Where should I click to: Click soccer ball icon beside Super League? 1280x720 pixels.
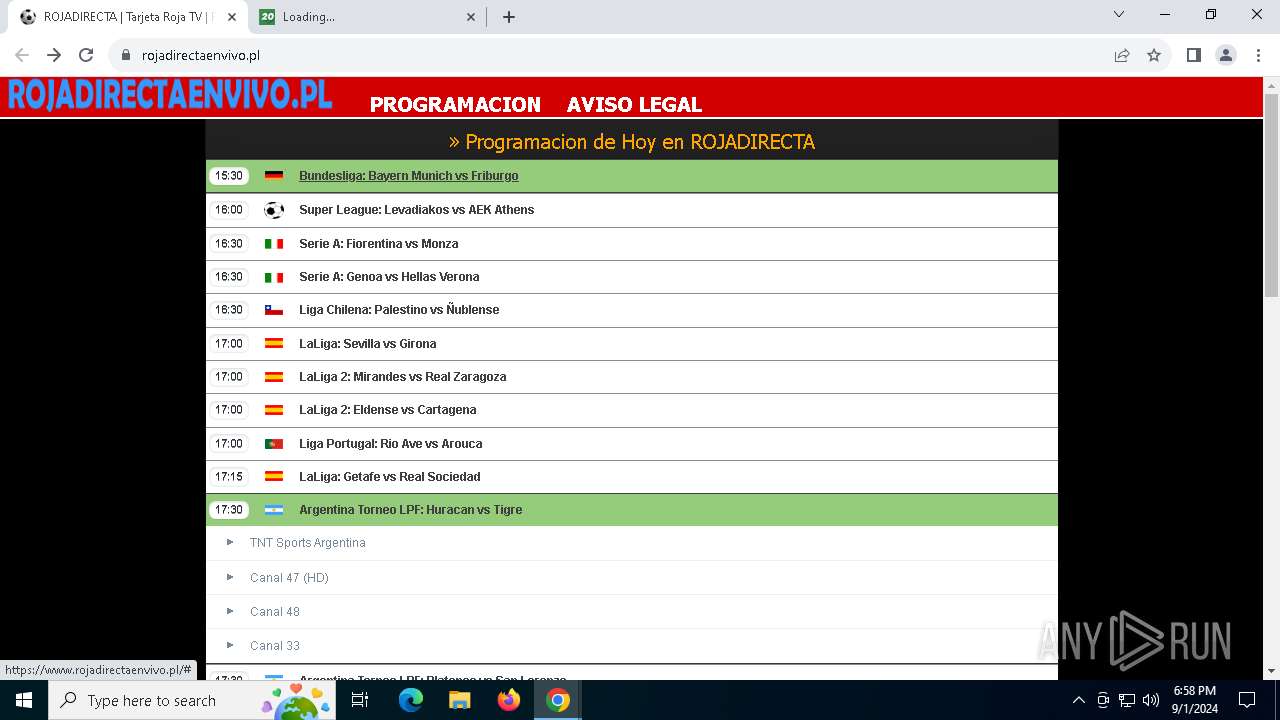(x=274, y=210)
